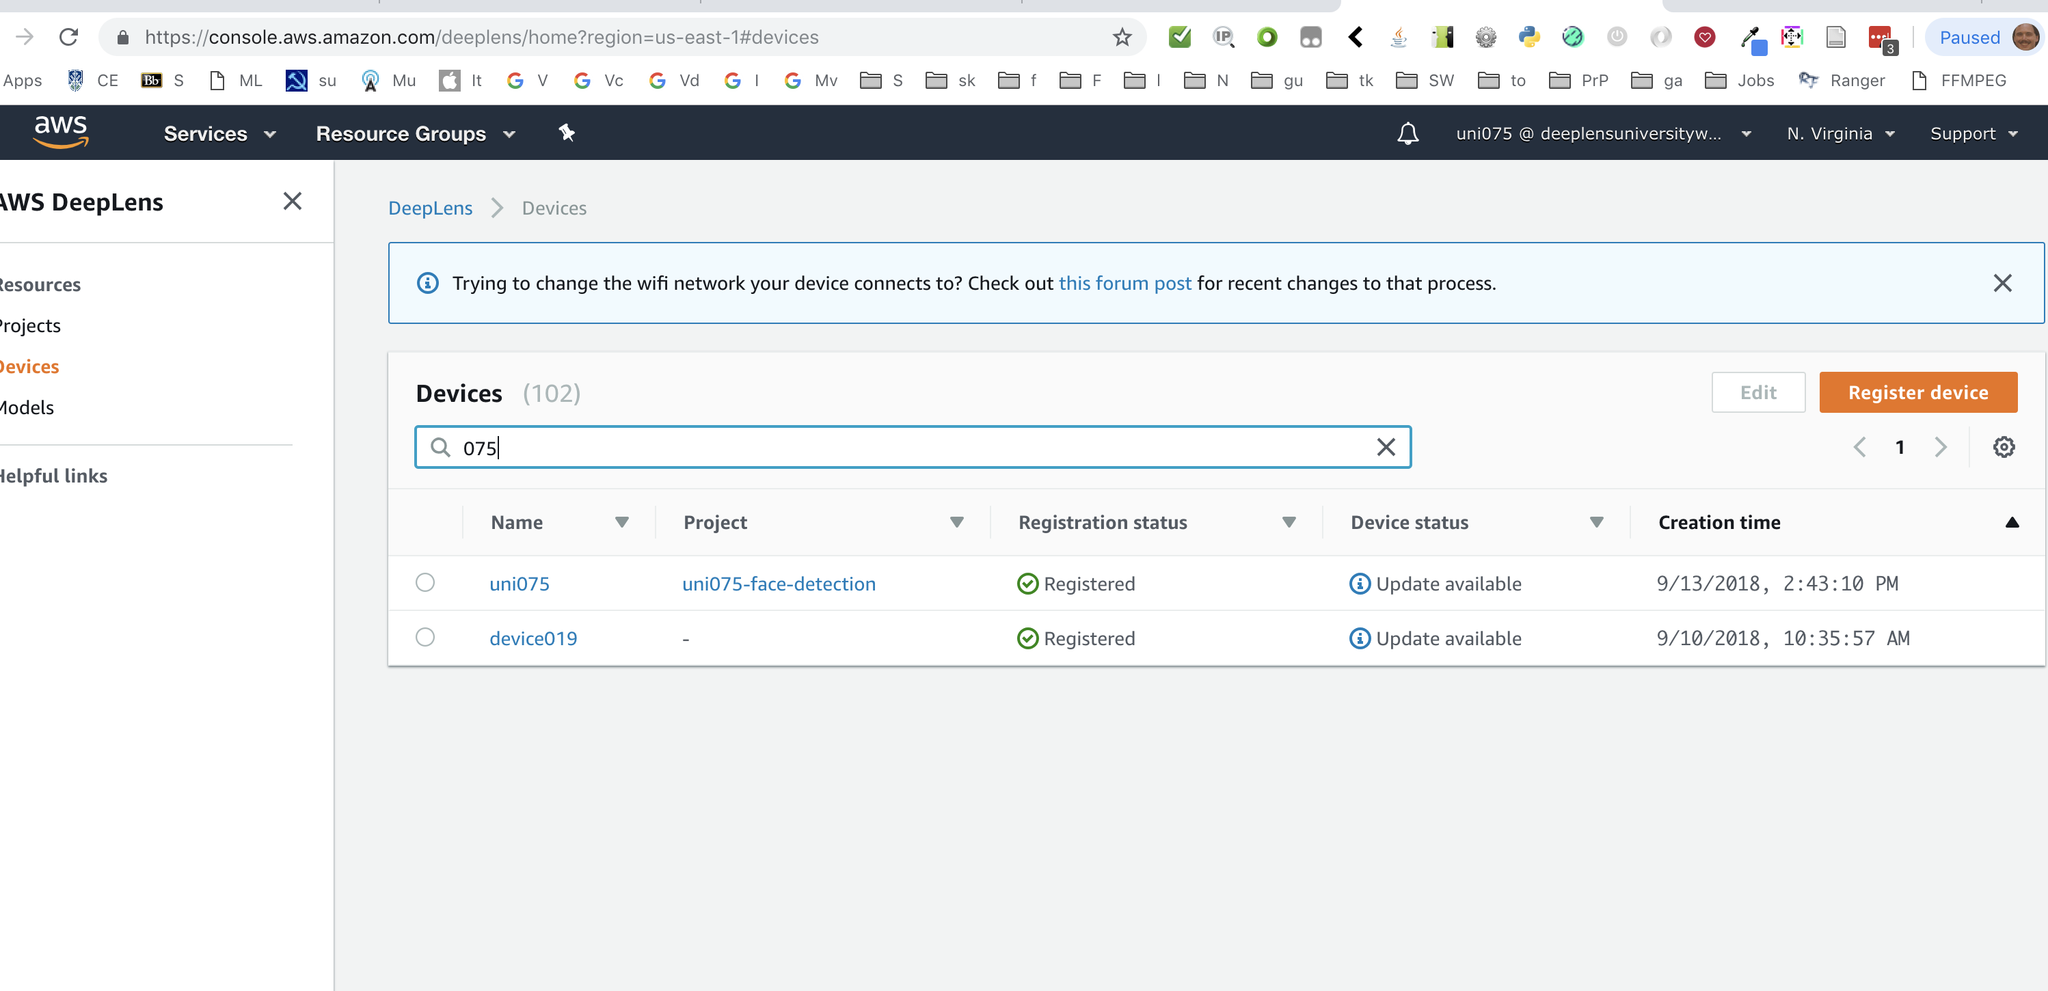The width and height of the screenshot is (2048, 991).
Task: Open Devices in the sidebar
Action: click(x=29, y=366)
